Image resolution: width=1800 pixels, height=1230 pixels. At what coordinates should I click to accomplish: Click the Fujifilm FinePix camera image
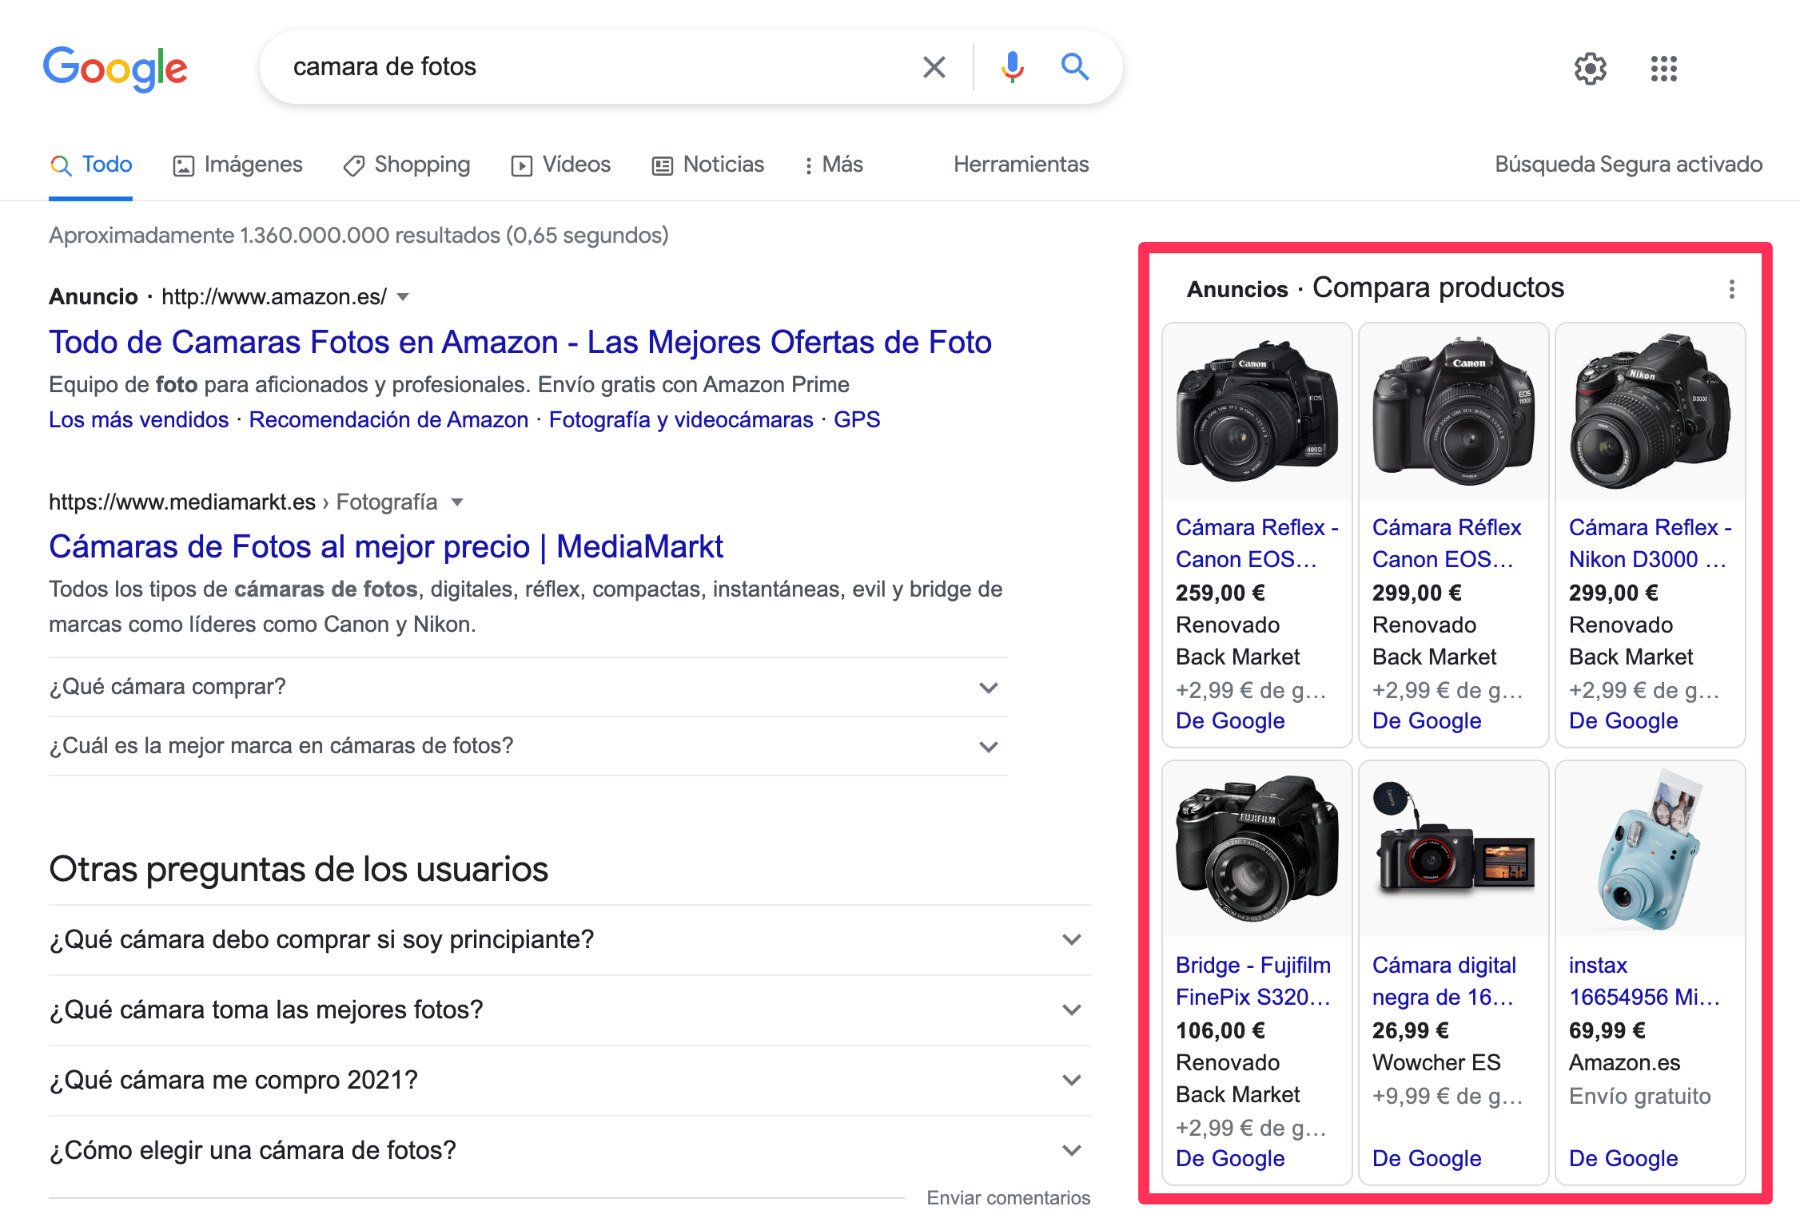pyautogui.click(x=1257, y=849)
